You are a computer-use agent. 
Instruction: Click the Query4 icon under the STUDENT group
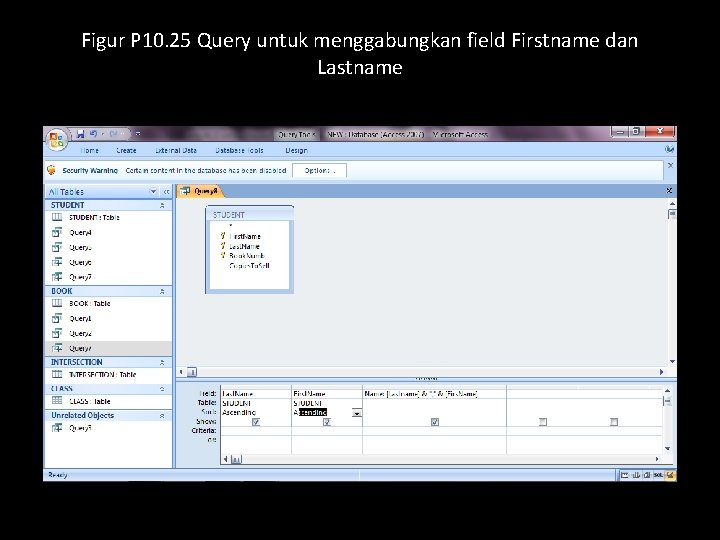tap(57, 232)
